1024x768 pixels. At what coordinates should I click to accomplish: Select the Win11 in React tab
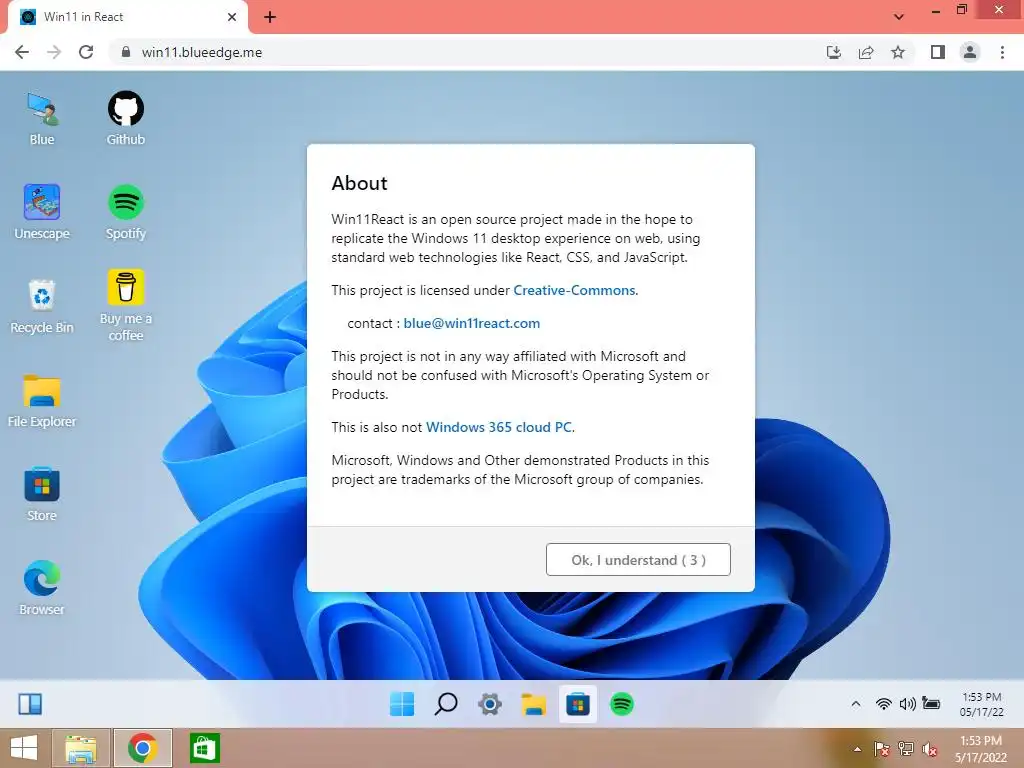(x=127, y=17)
